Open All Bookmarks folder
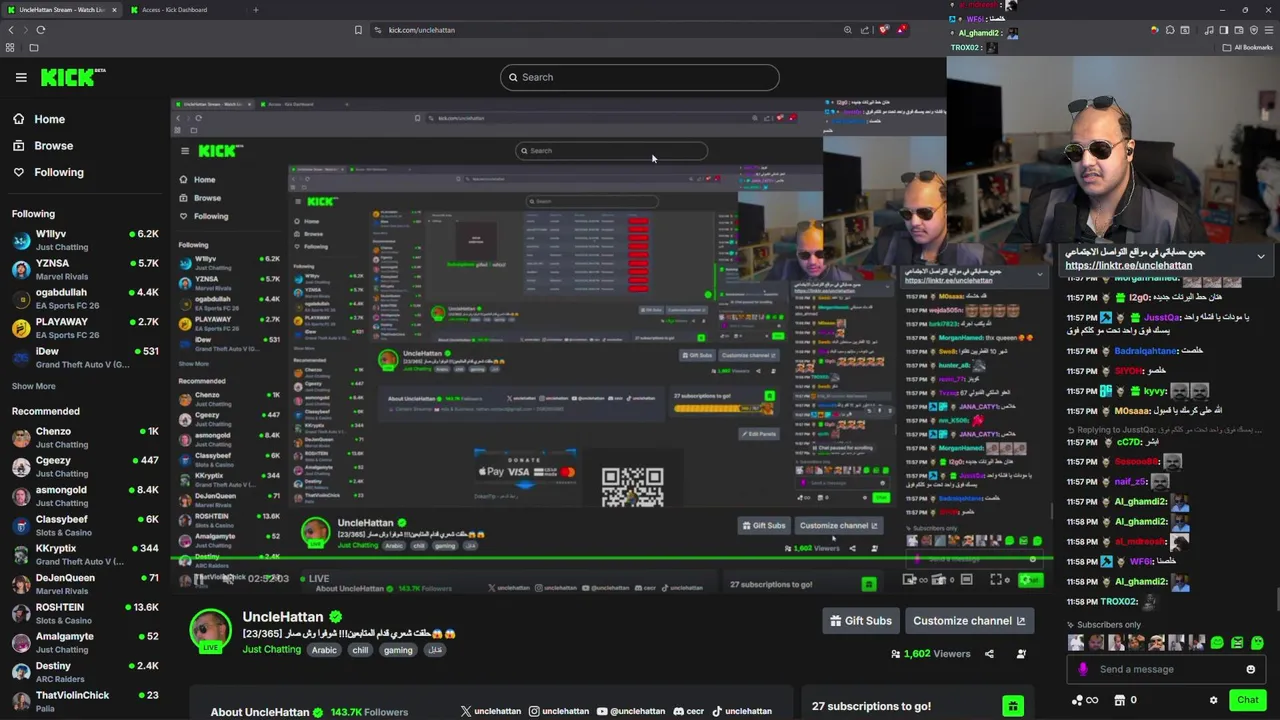This screenshot has width=1280, height=720. coord(1248,47)
